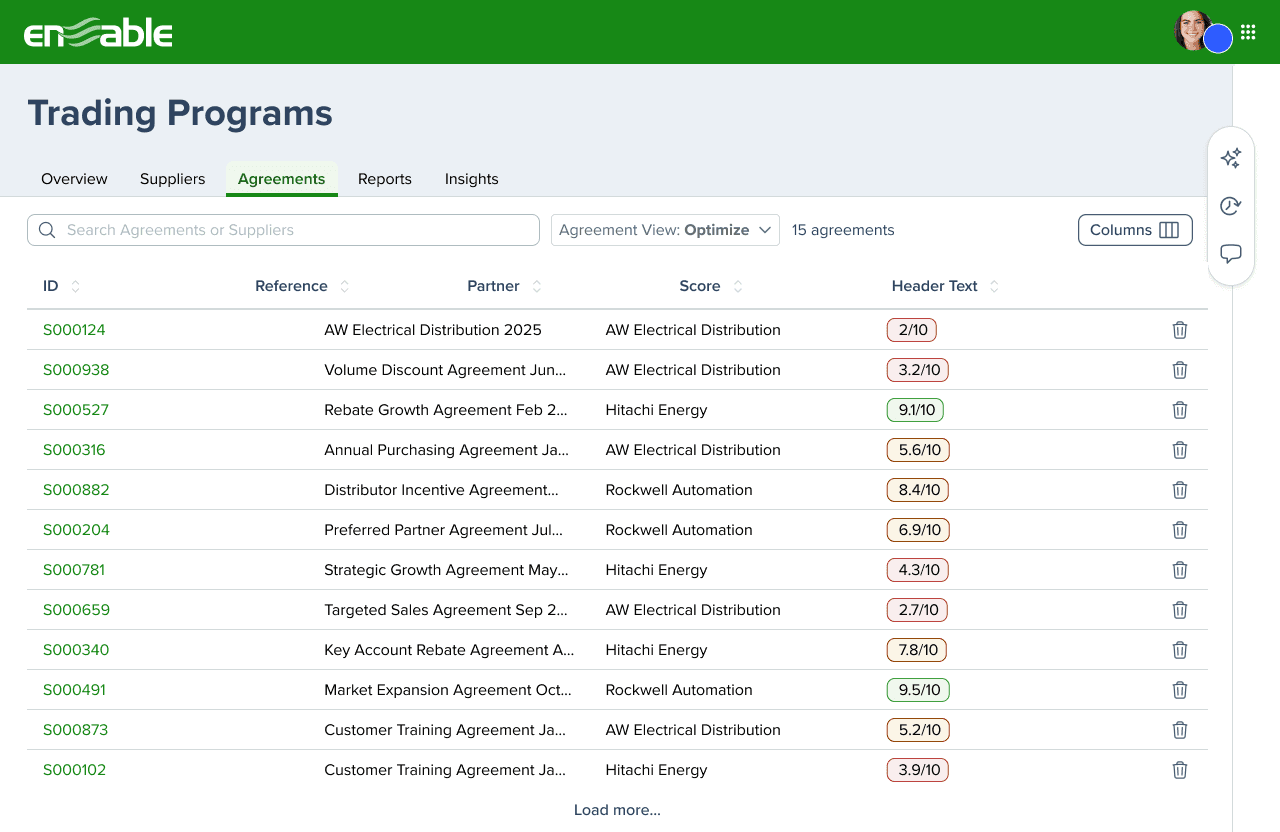Click Load more link
The width and height of the screenshot is (1280, 832).
point(617,810)
